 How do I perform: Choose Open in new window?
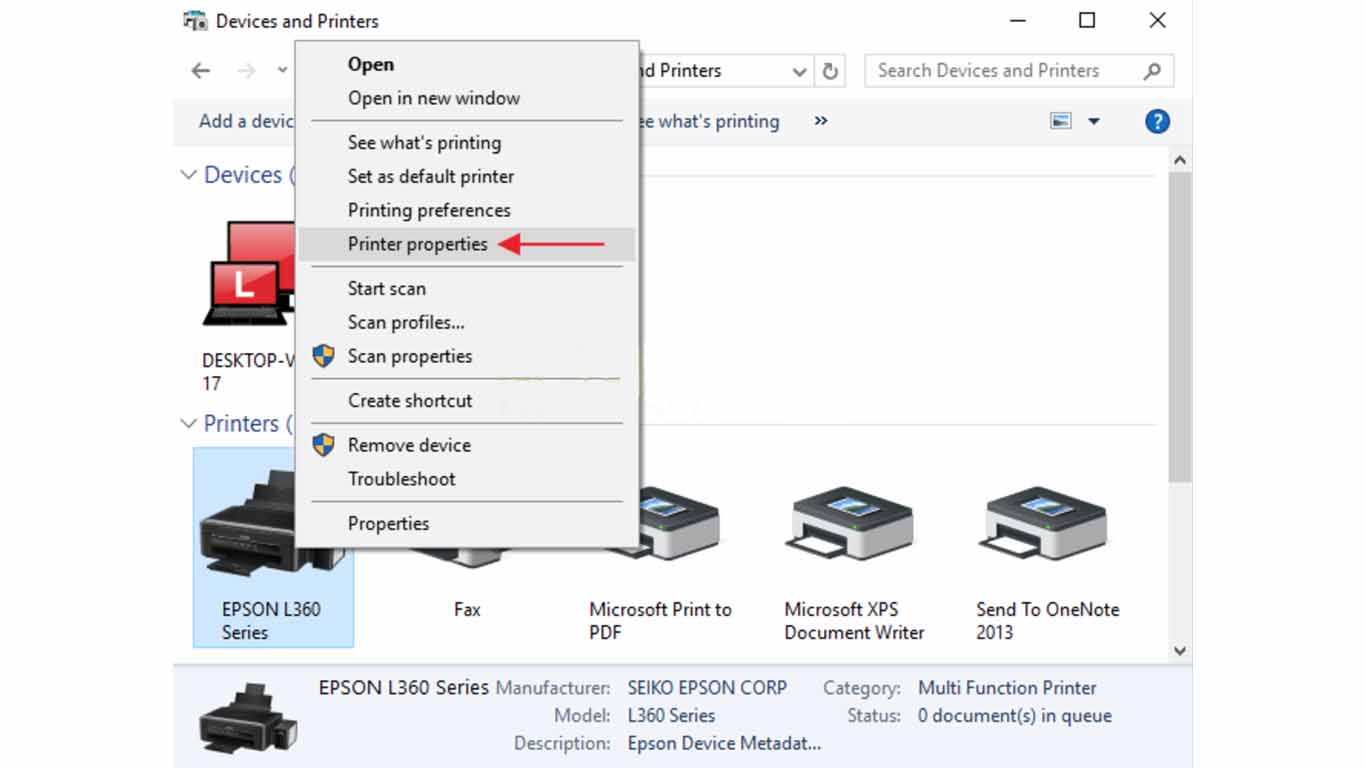pos(466,98)
